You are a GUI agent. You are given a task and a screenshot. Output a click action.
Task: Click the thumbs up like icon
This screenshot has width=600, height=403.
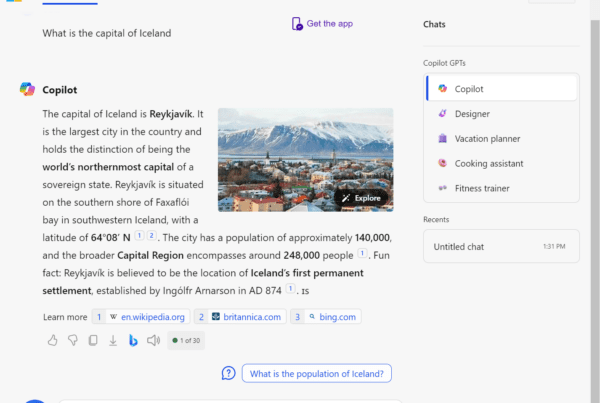click(x=52, y=340)
